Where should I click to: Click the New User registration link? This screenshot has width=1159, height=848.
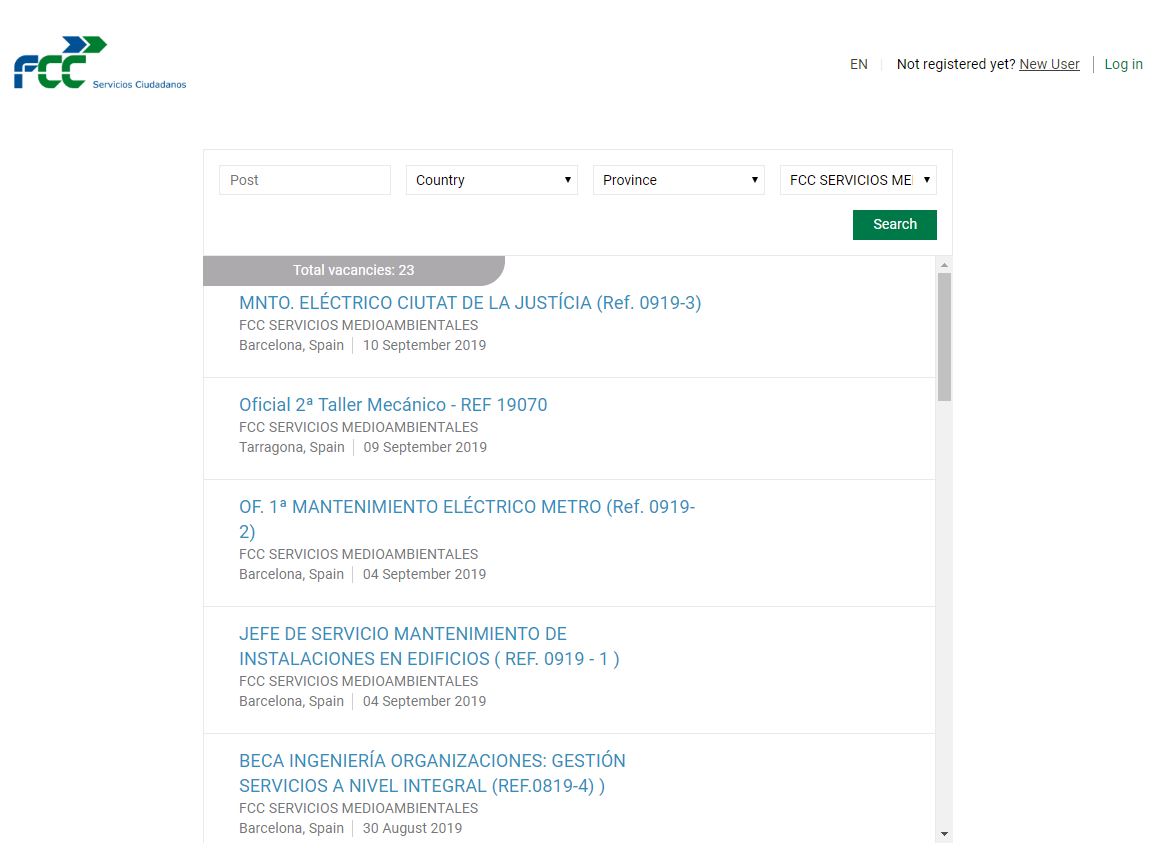pyautogui.click(x=1049, y=64)
